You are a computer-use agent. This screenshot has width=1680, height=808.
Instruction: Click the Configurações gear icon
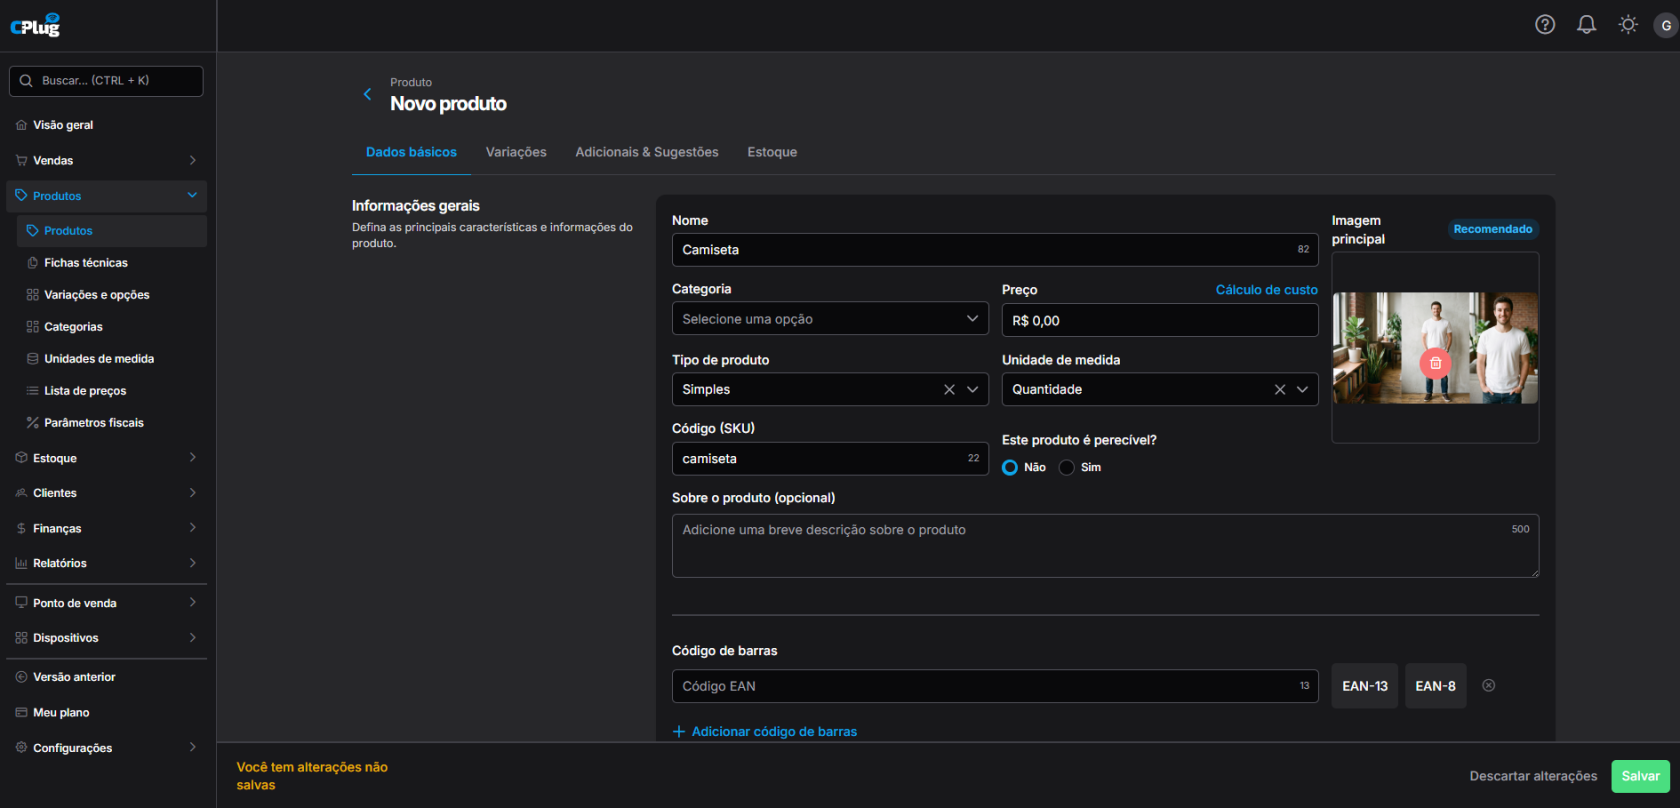pyautogui.click(x=22, y=748)
